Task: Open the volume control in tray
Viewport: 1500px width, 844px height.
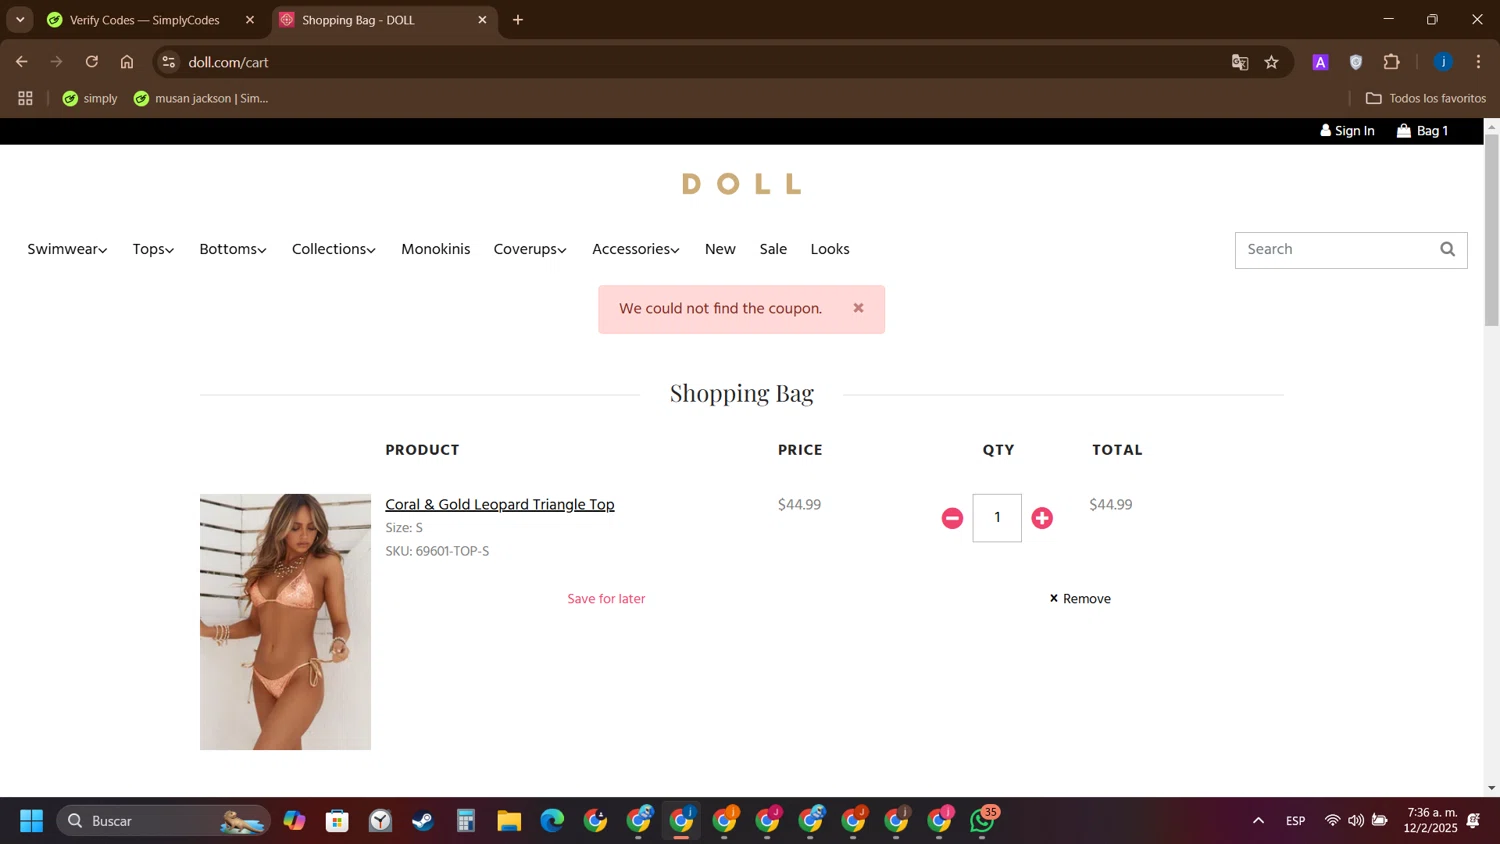Action: coord(1356,821)
